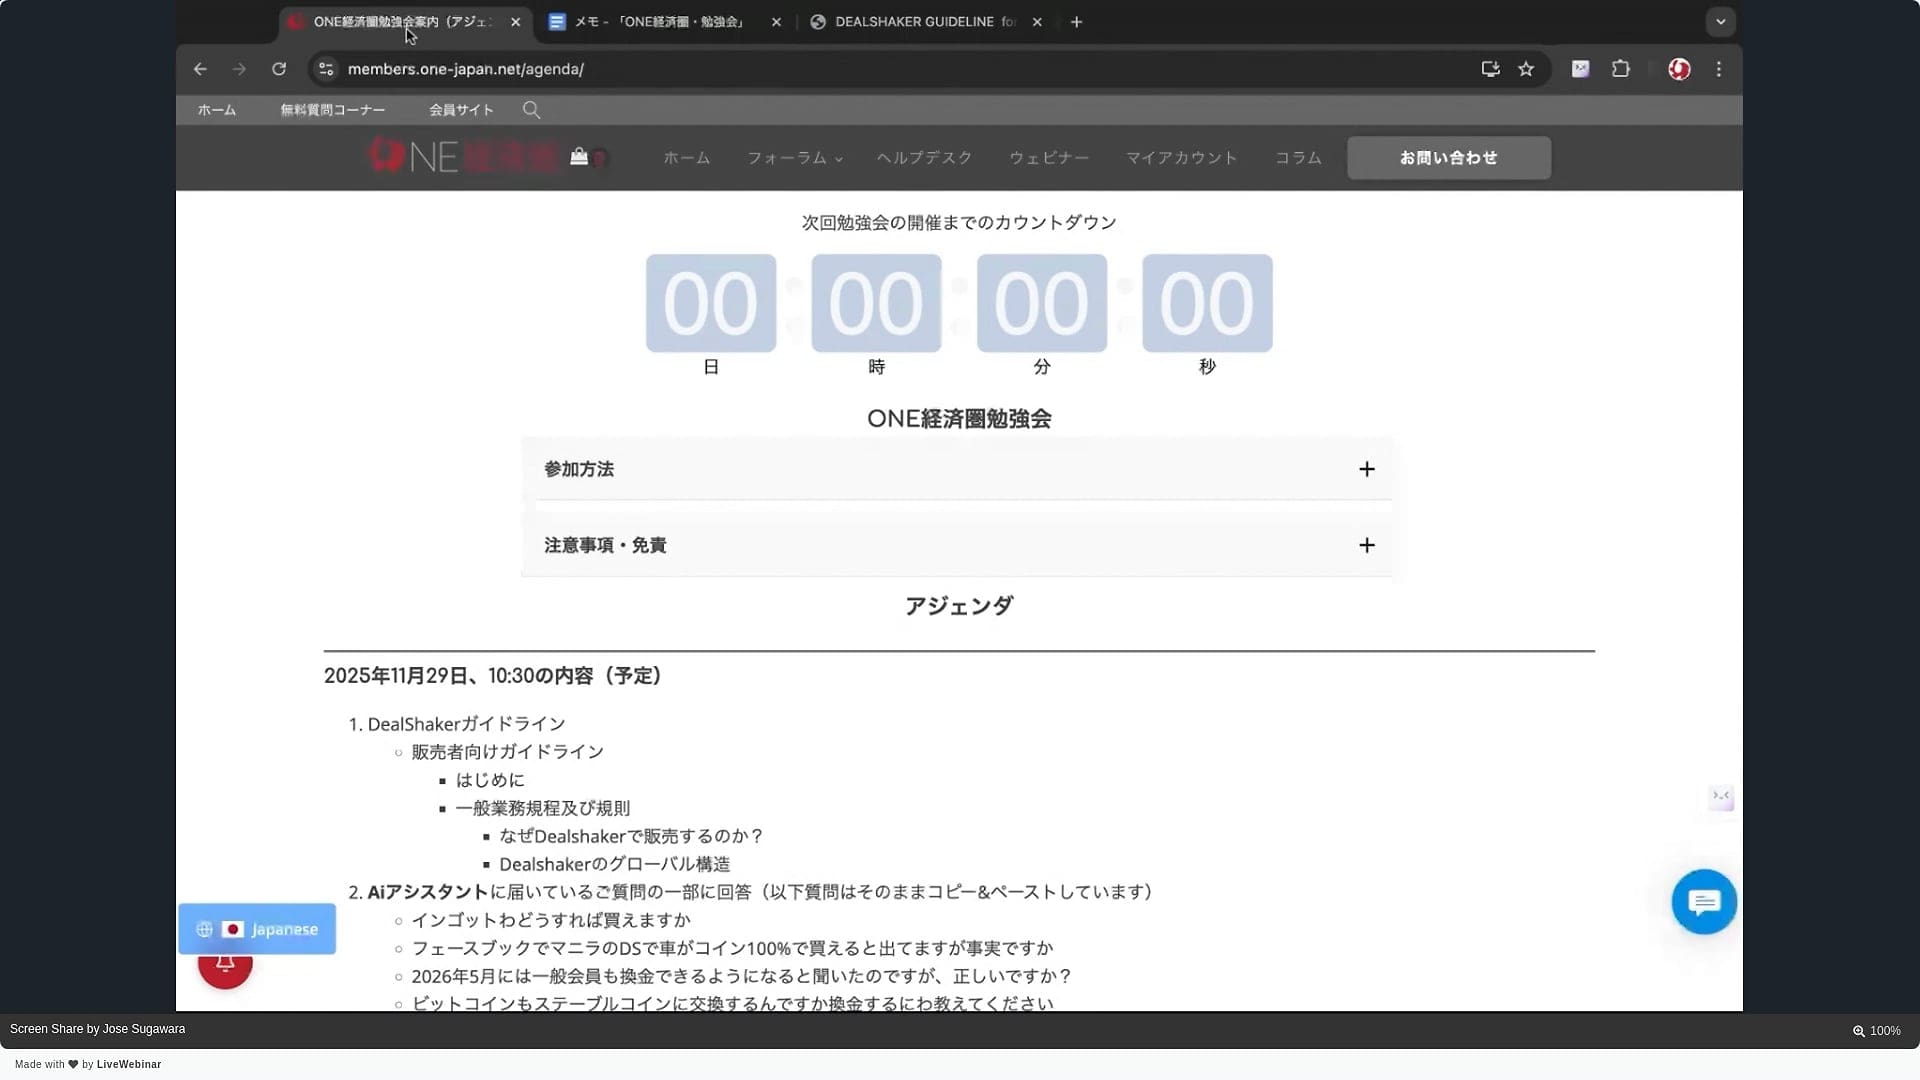Click the site information icon in the address bar
1920x1080 pixels.
point(325,69)
